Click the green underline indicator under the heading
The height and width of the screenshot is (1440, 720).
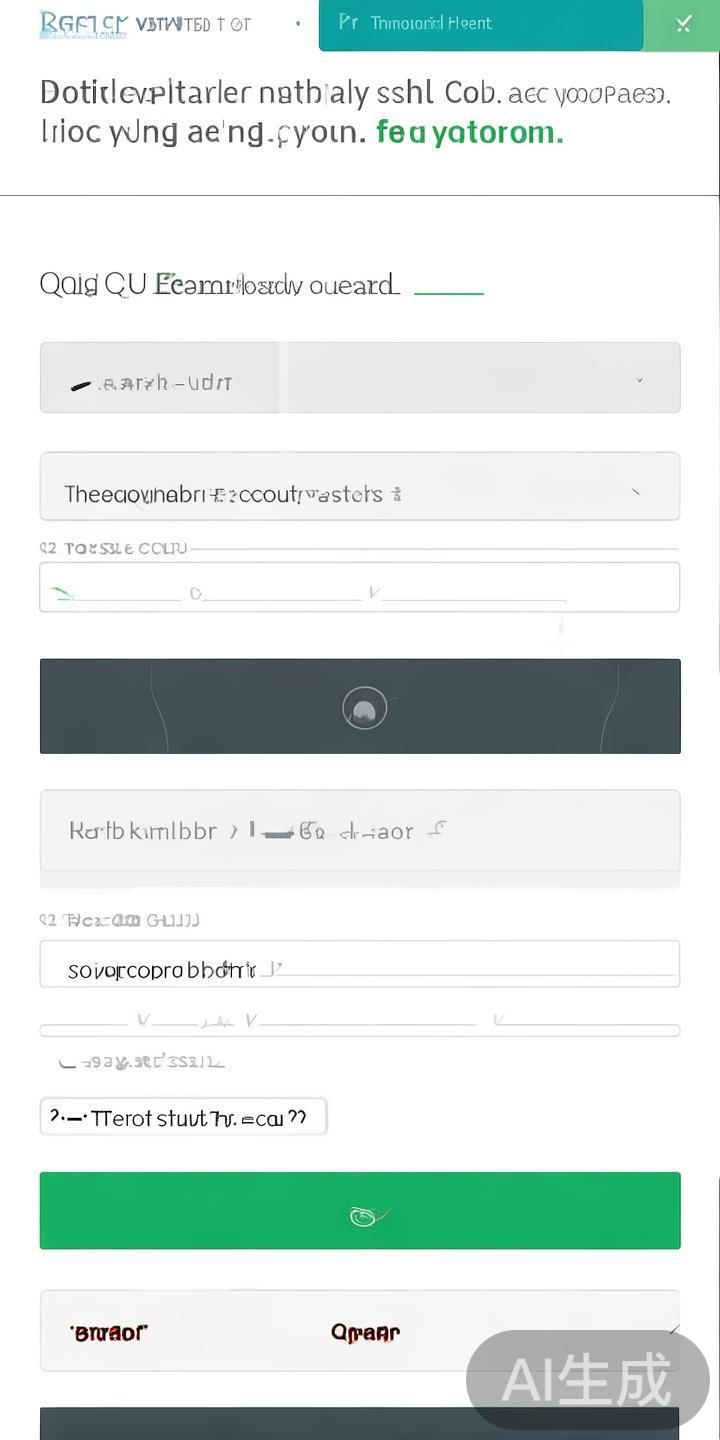pos(449,293)
